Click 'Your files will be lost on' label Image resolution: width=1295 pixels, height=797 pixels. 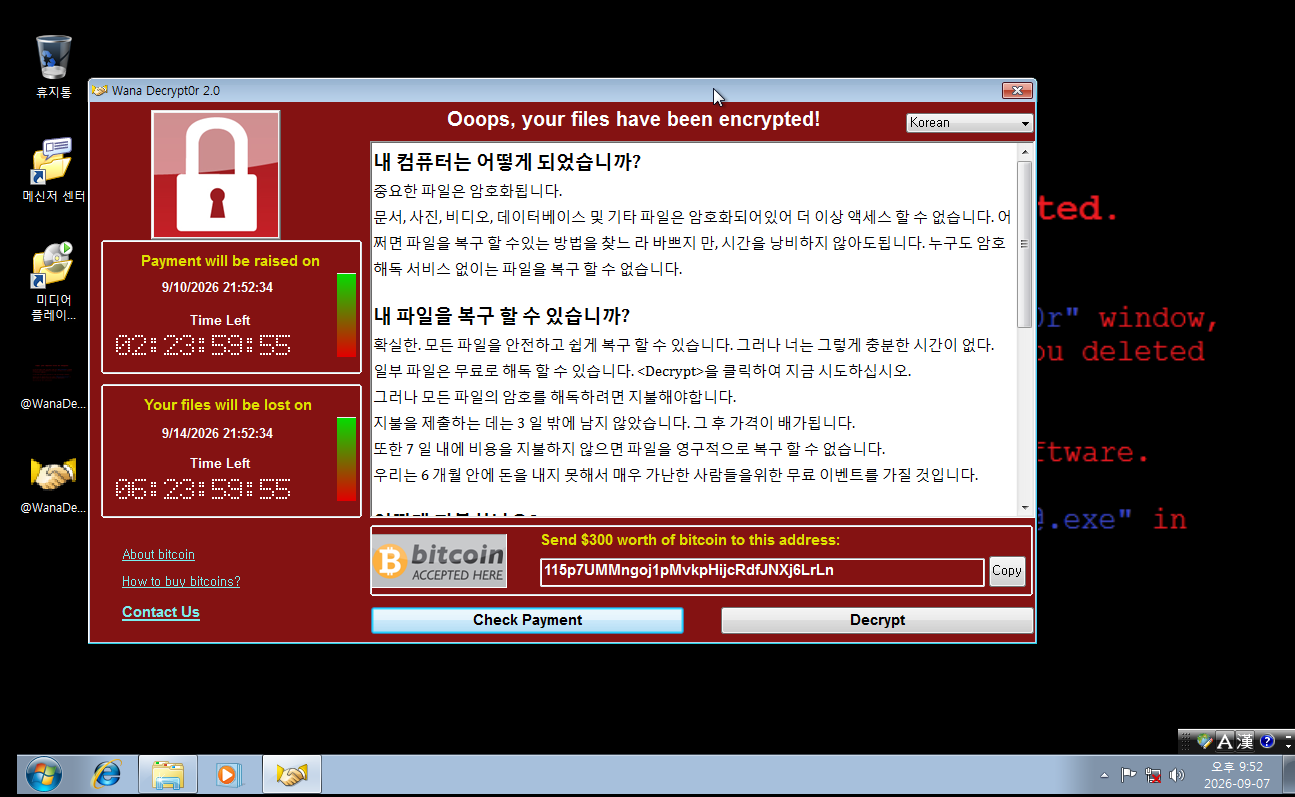228,405
